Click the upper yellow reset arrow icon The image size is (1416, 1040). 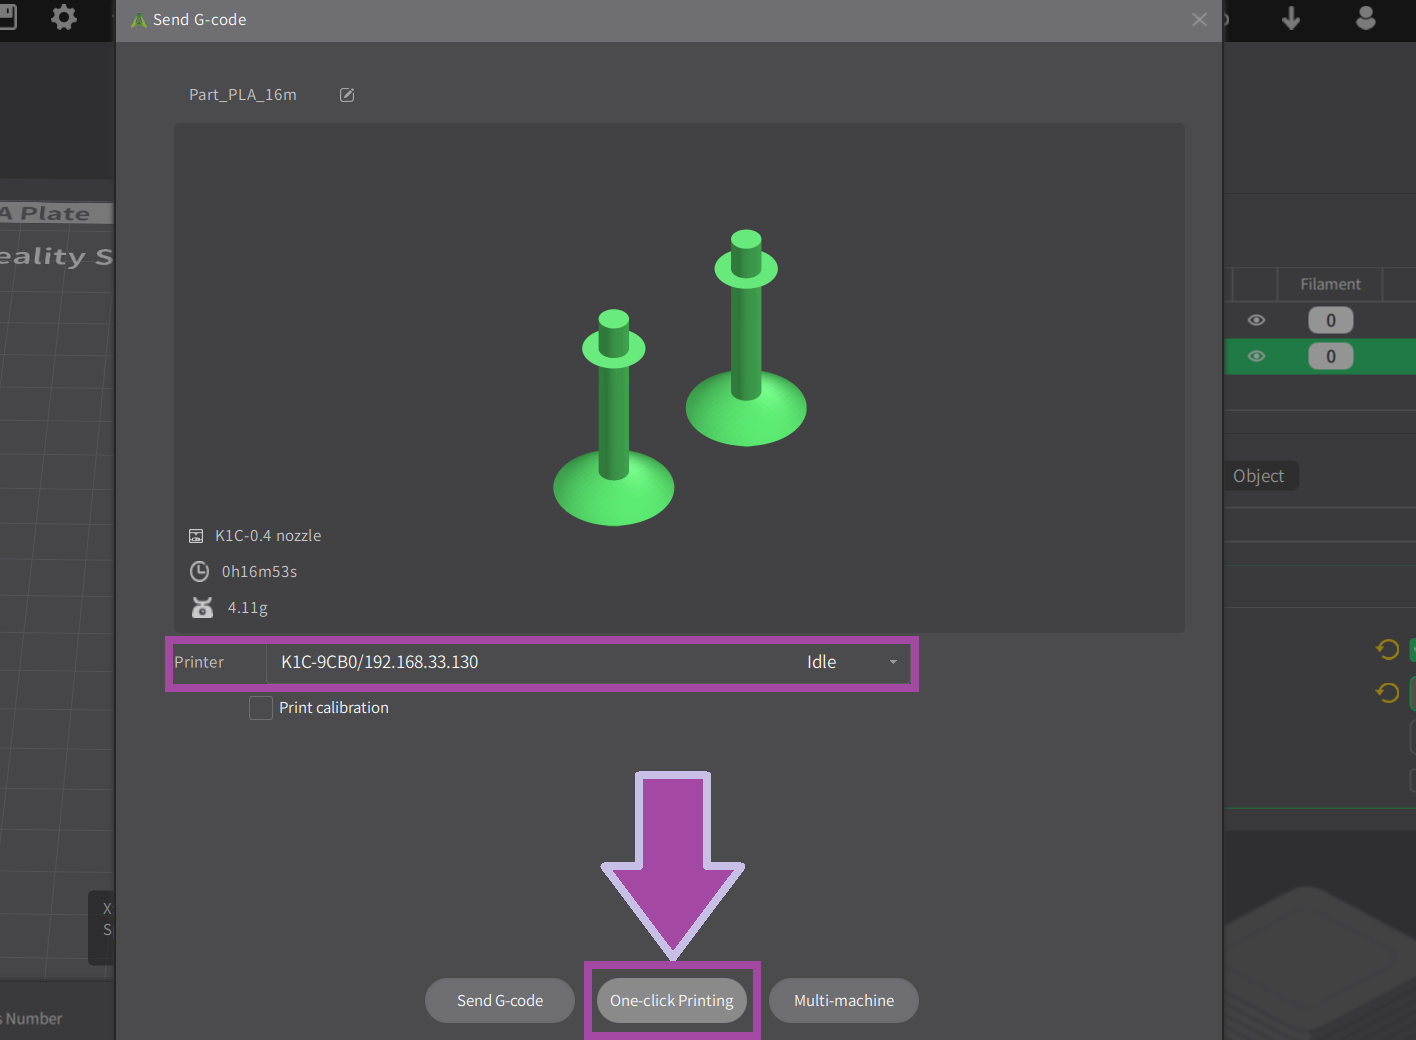(x=1387, y=650)
